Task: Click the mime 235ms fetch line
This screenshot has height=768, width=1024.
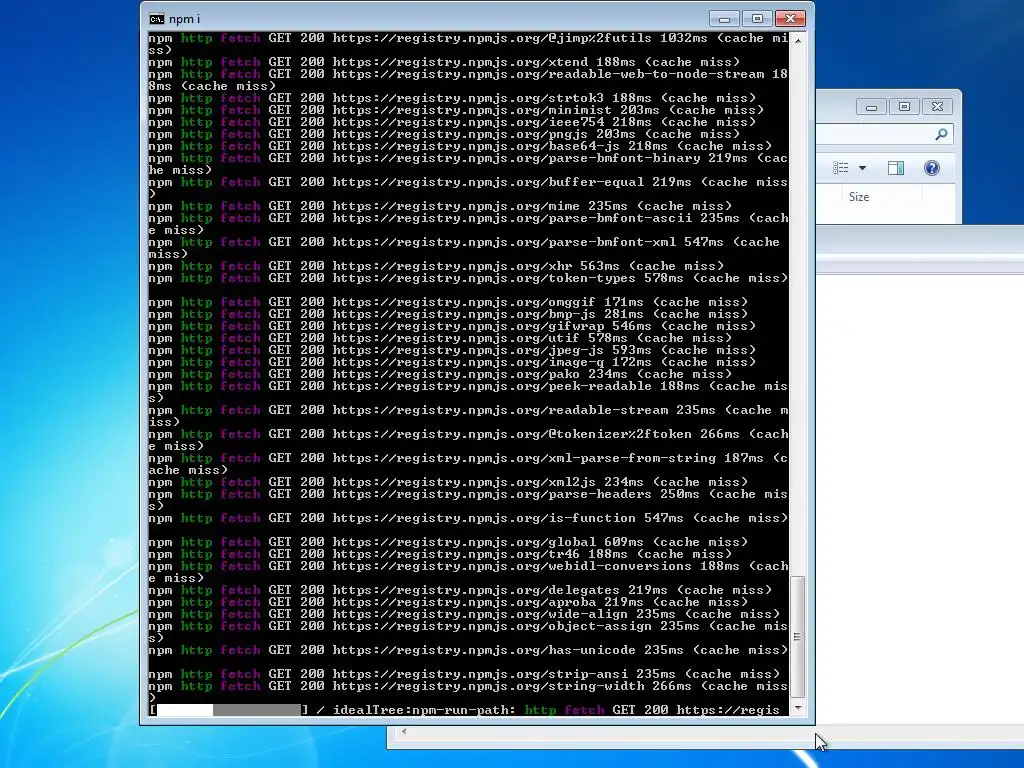Action: tap(440, 206)
